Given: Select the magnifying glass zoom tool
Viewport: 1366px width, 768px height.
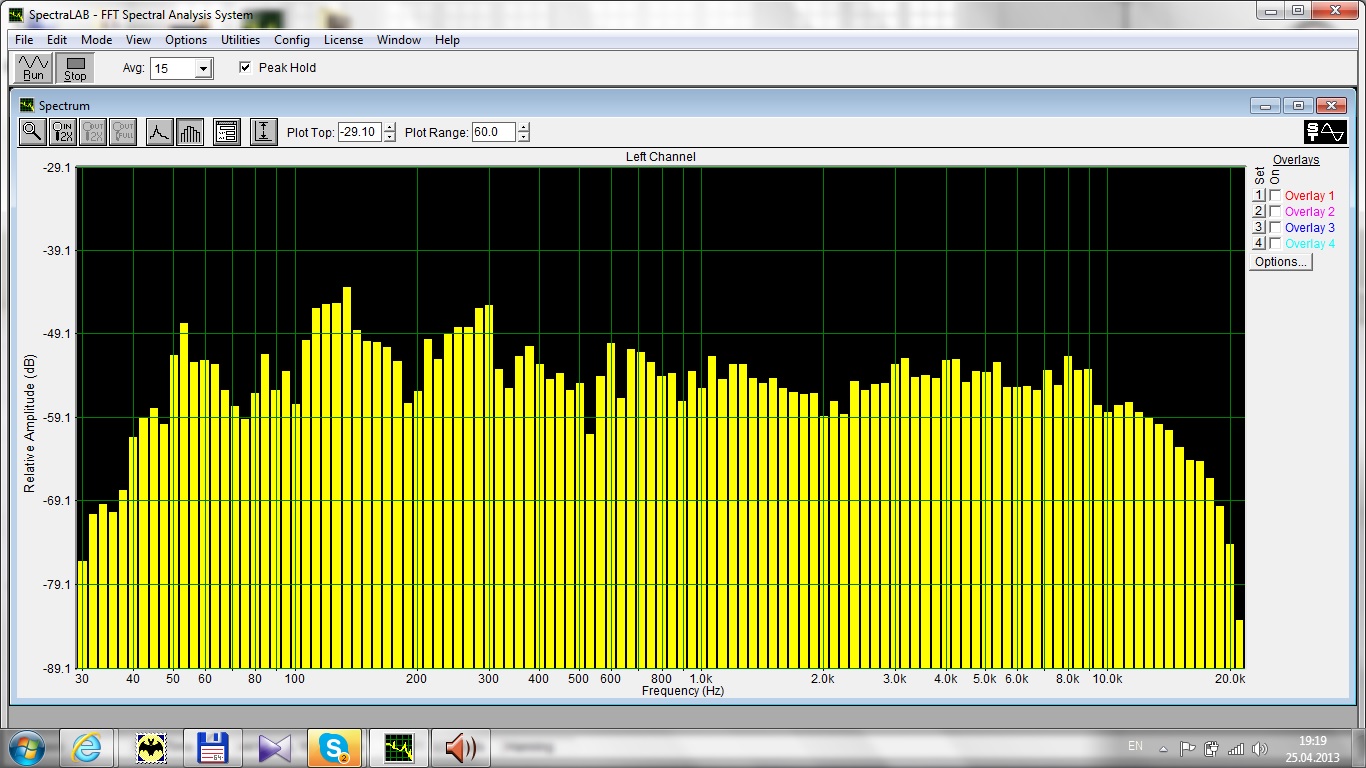Looking at the screenshot, I should [x=33, y=132].
